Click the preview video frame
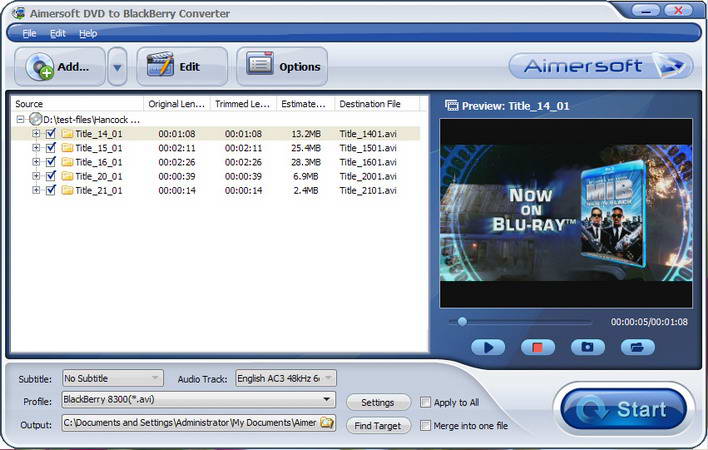708x450 pixels. tap(566, 213)
